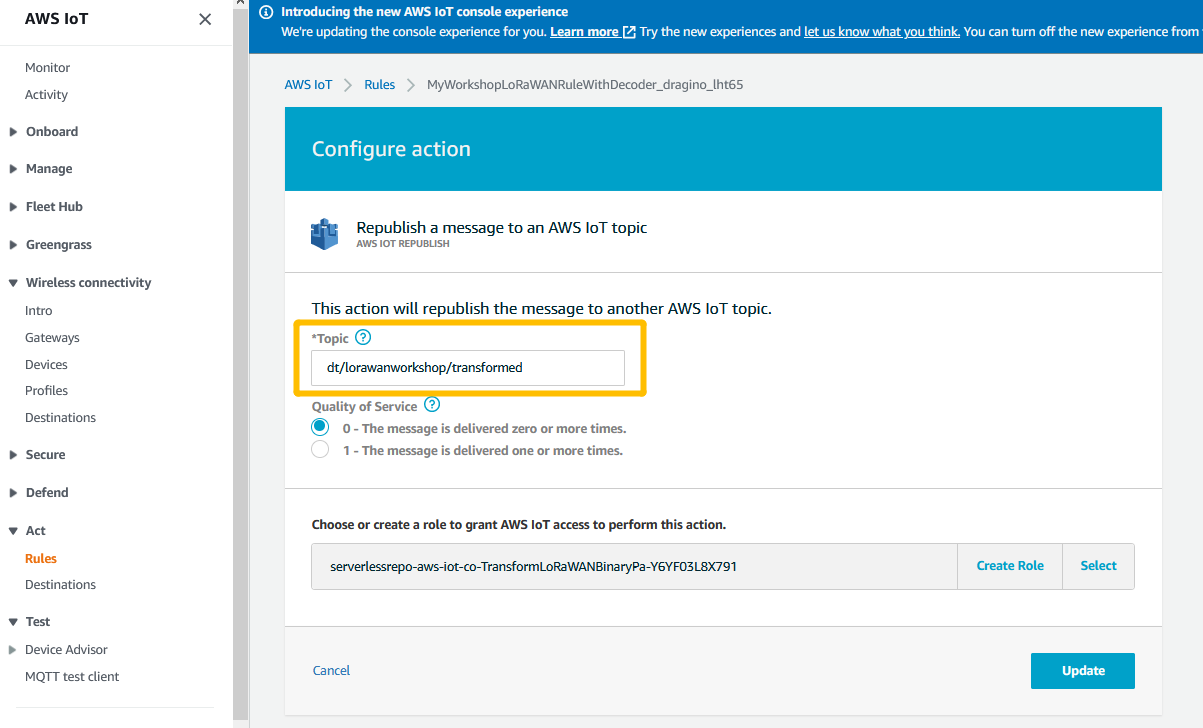Click the AWS IoT sidebar title
Screen dimensions: 1203x728
56,19
